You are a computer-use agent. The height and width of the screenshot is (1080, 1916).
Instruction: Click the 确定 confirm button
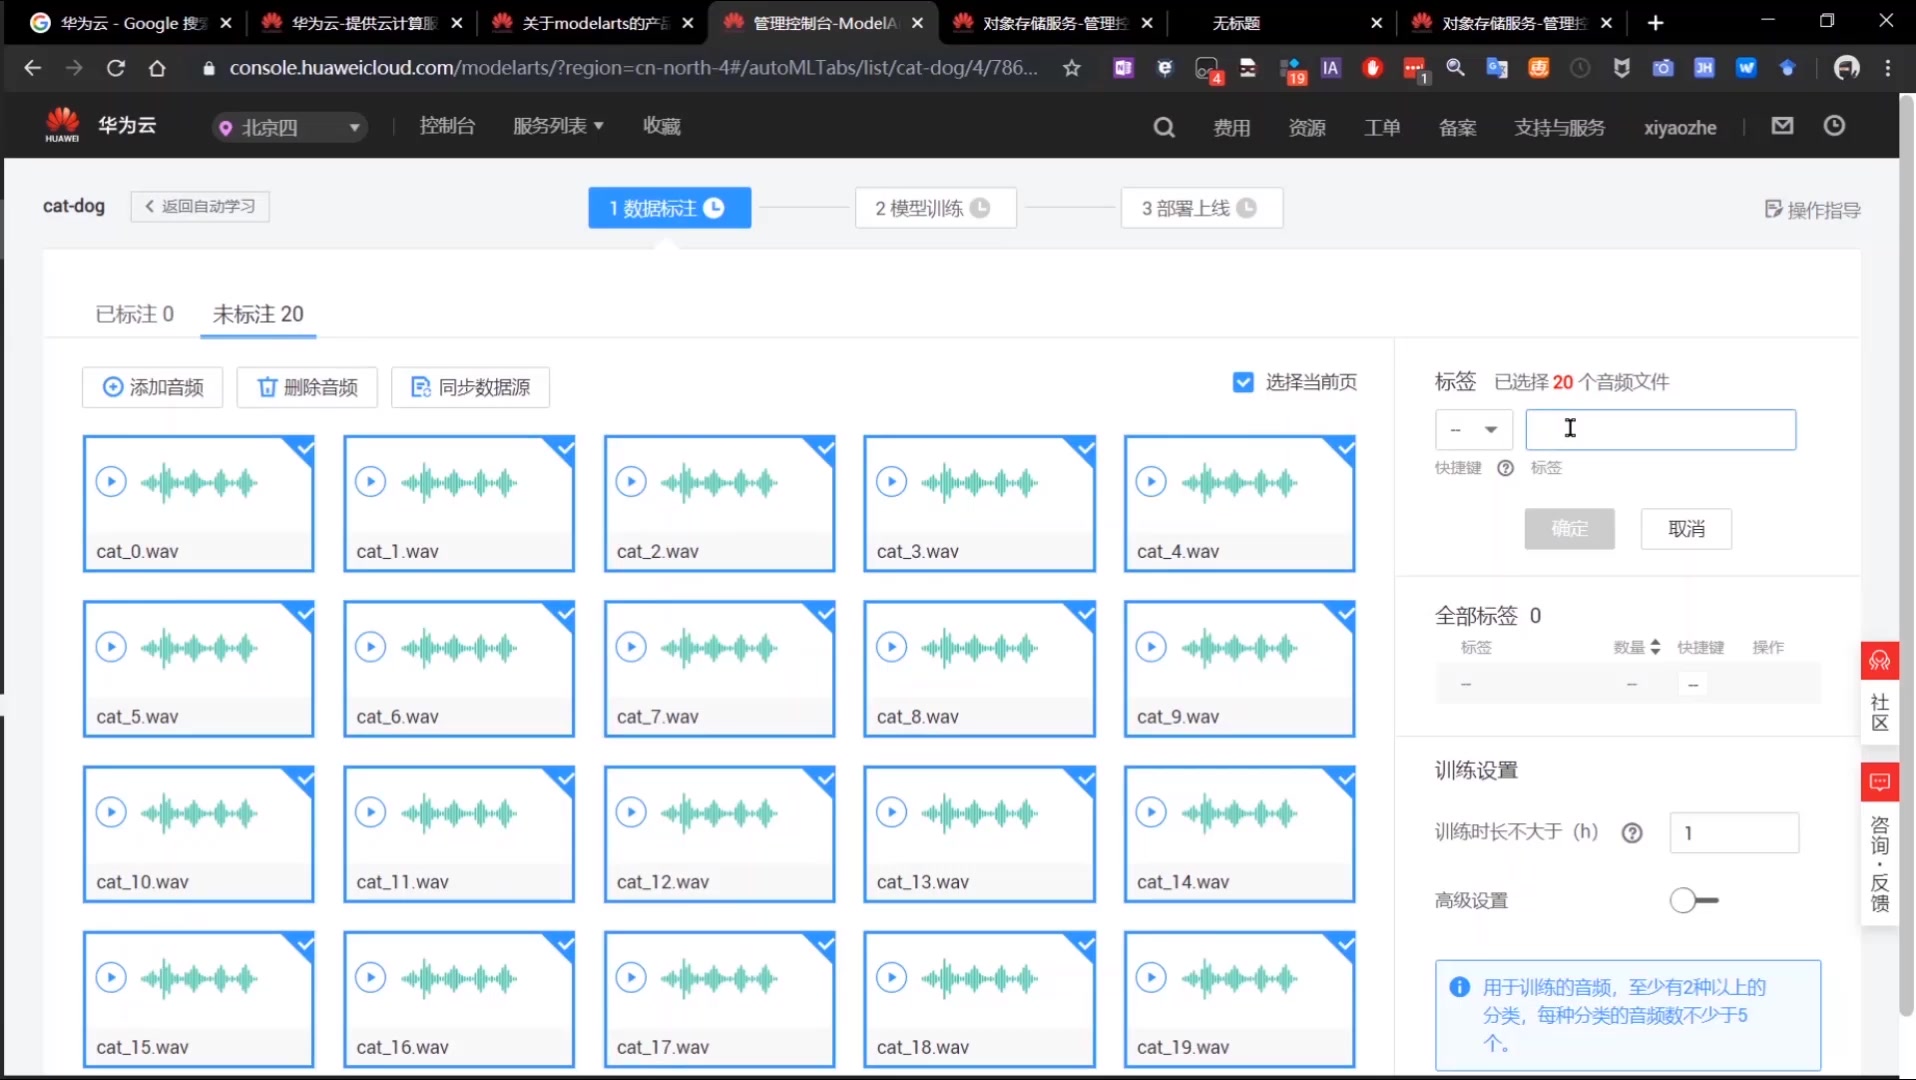pos(1569,529)
